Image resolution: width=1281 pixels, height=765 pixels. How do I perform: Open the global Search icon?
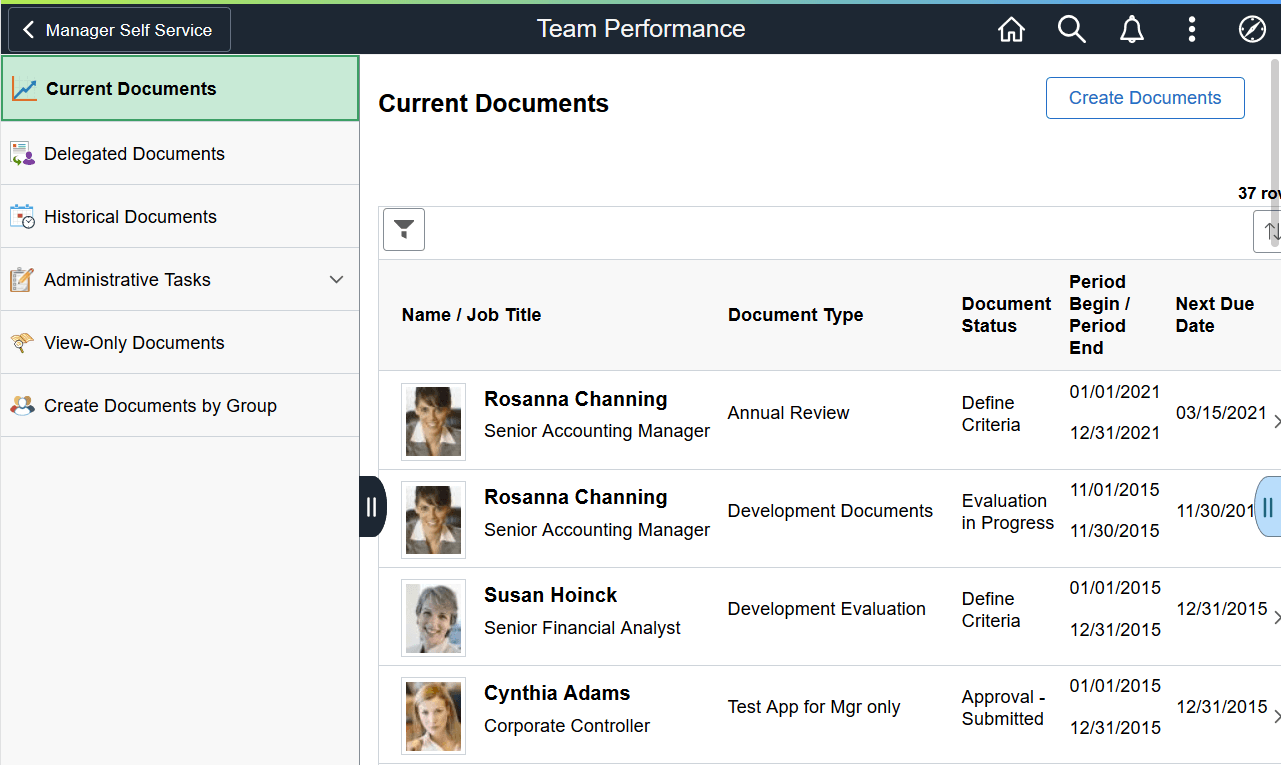1071,29
